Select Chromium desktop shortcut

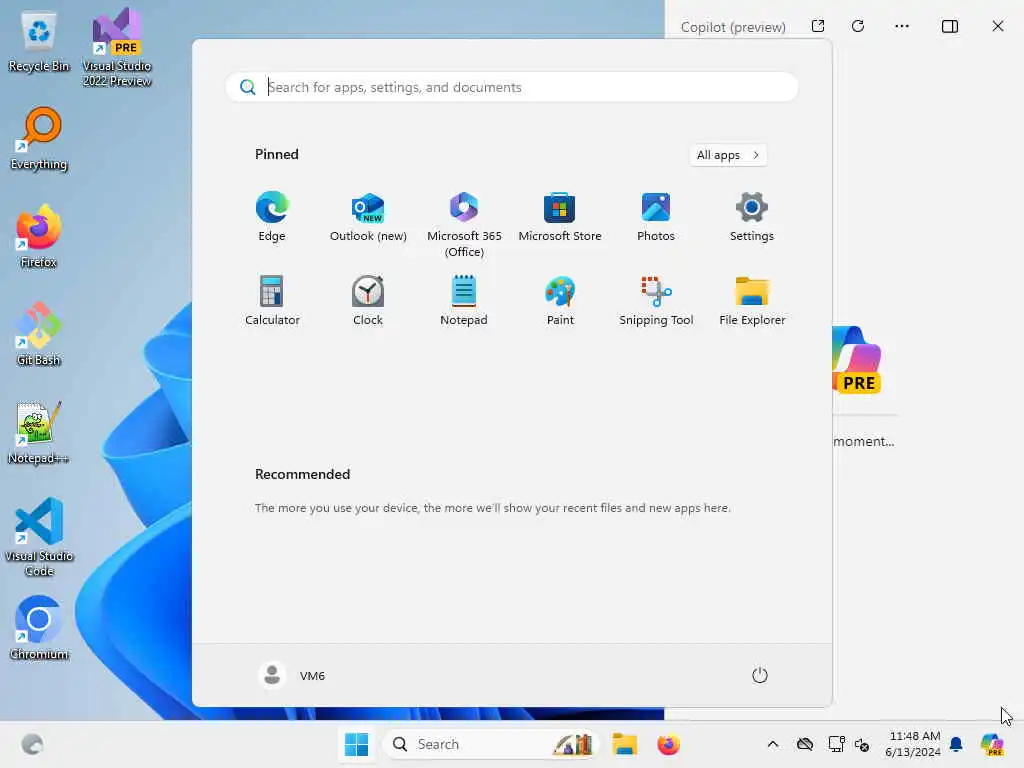[39, 628]
